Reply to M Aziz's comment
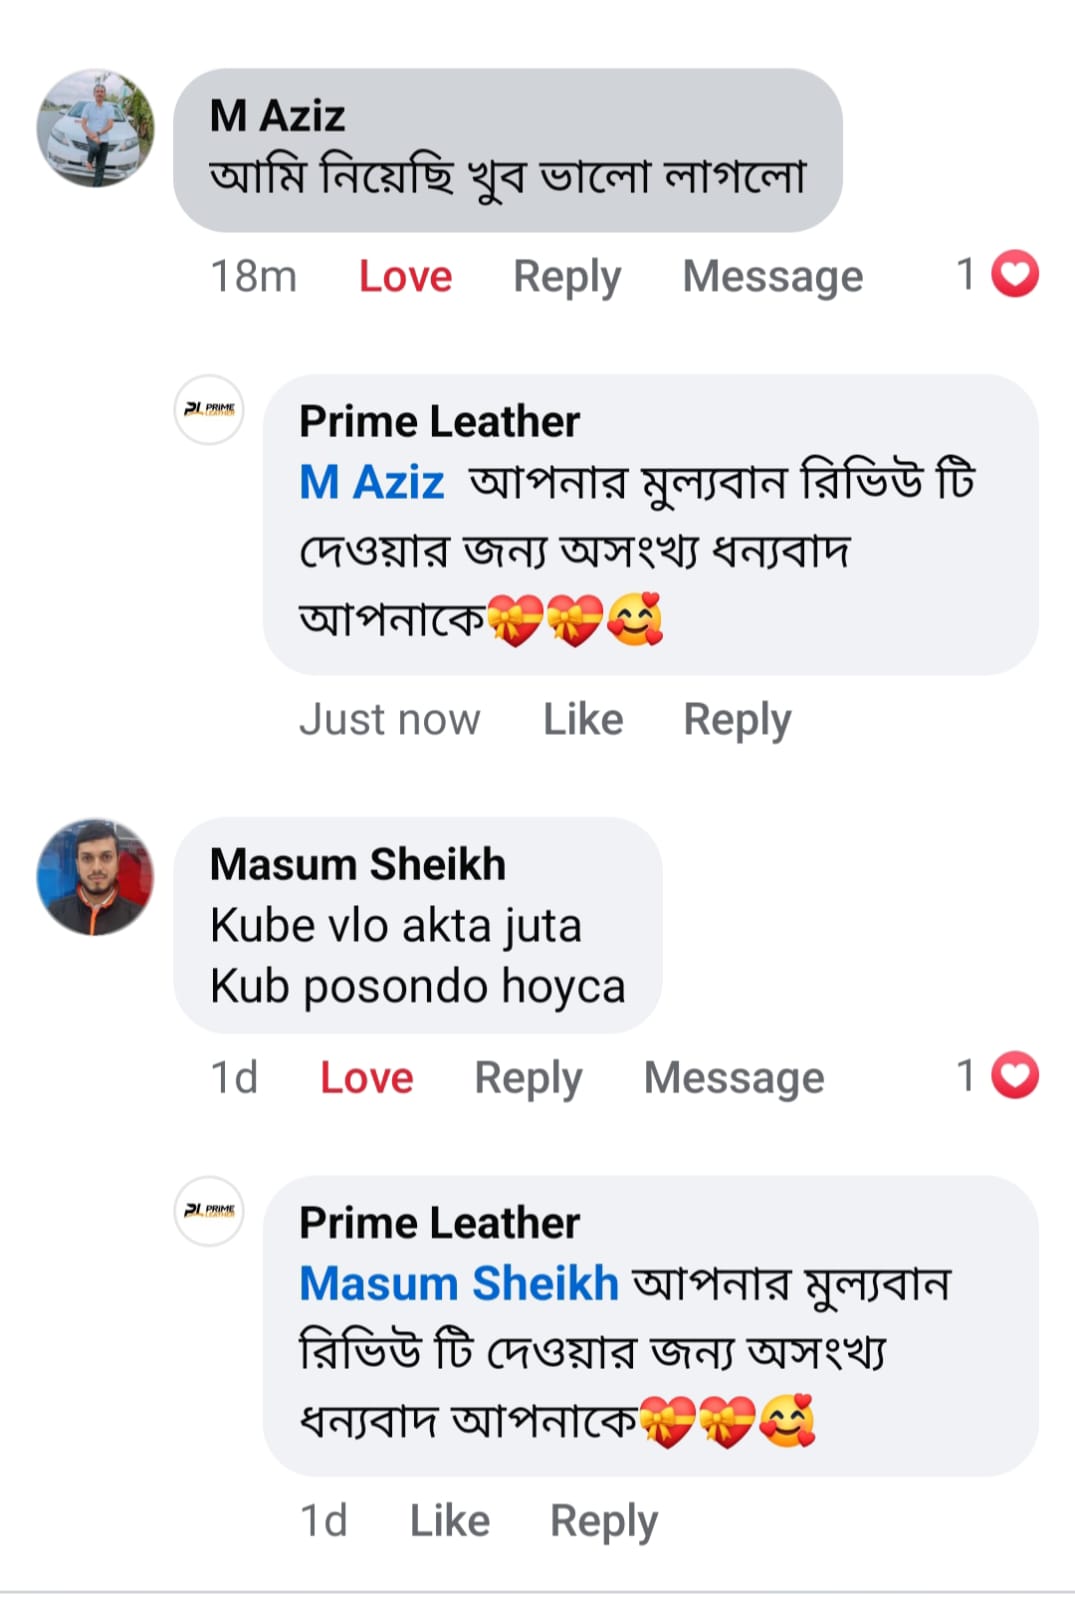 (567, 277)
